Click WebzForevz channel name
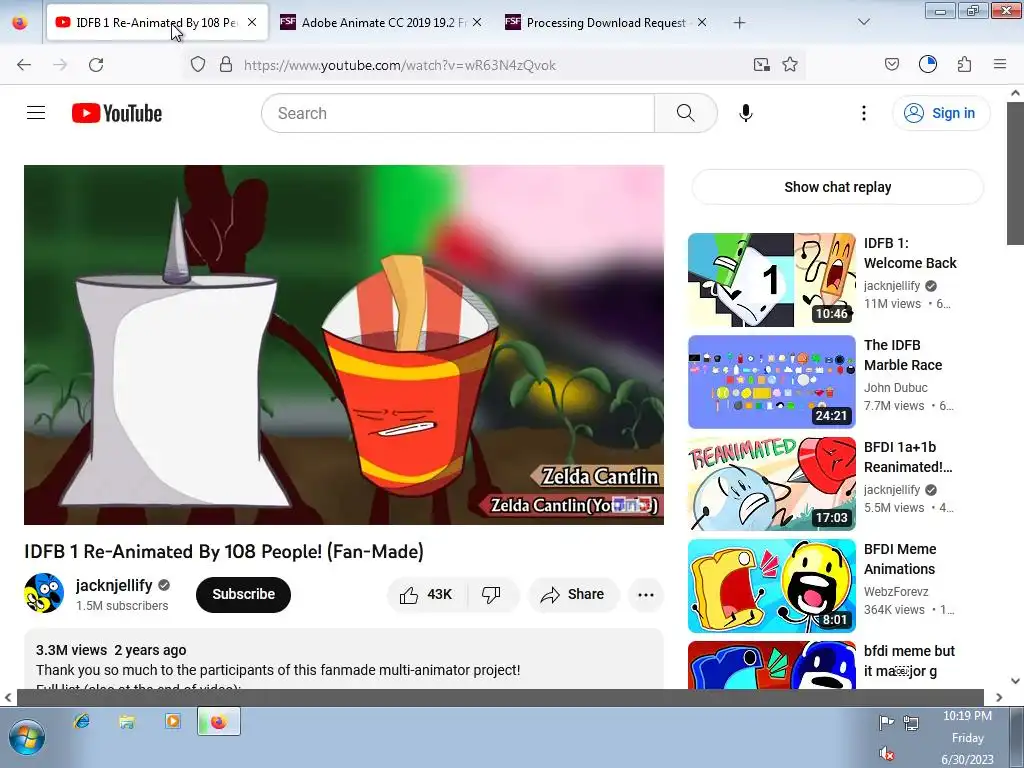The width and height of the screenshot is (1024, 768). (896, 591)
